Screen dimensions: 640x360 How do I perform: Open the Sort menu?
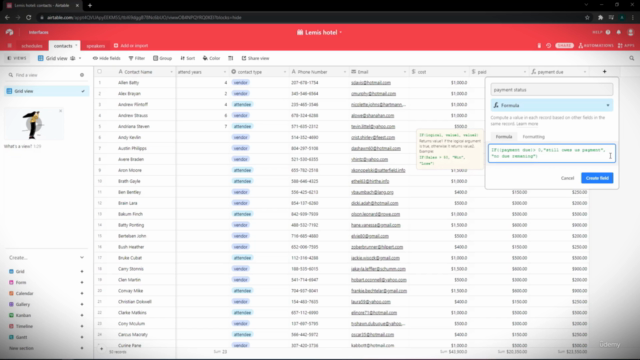(x=188, y=58)
